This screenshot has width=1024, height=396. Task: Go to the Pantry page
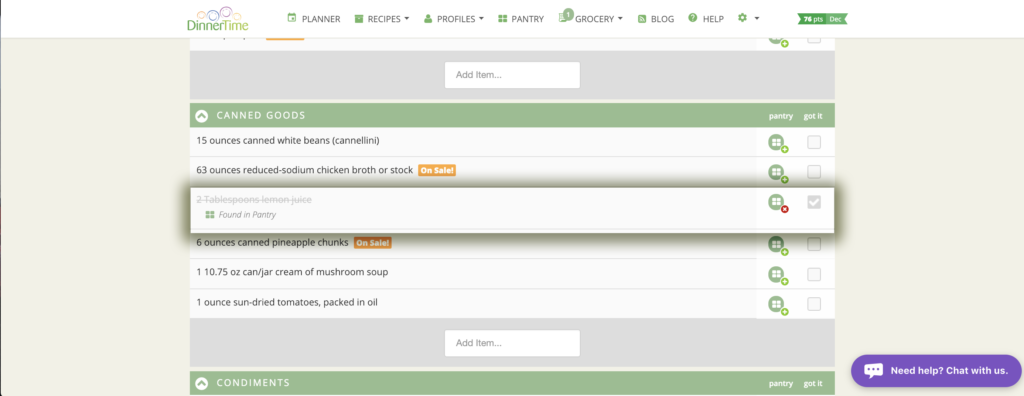pos(520,19)
